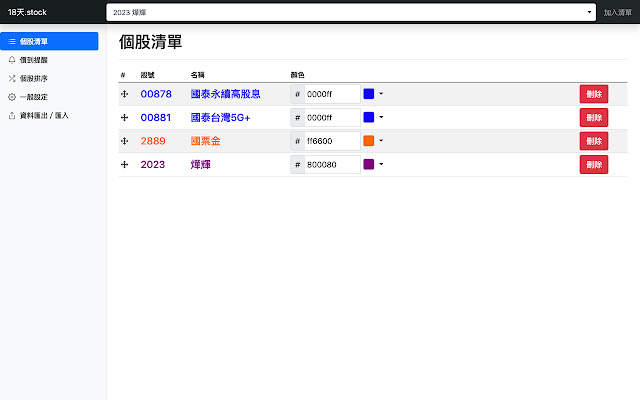
Task: Grab the move handle for row 2023
Action: 124,164
